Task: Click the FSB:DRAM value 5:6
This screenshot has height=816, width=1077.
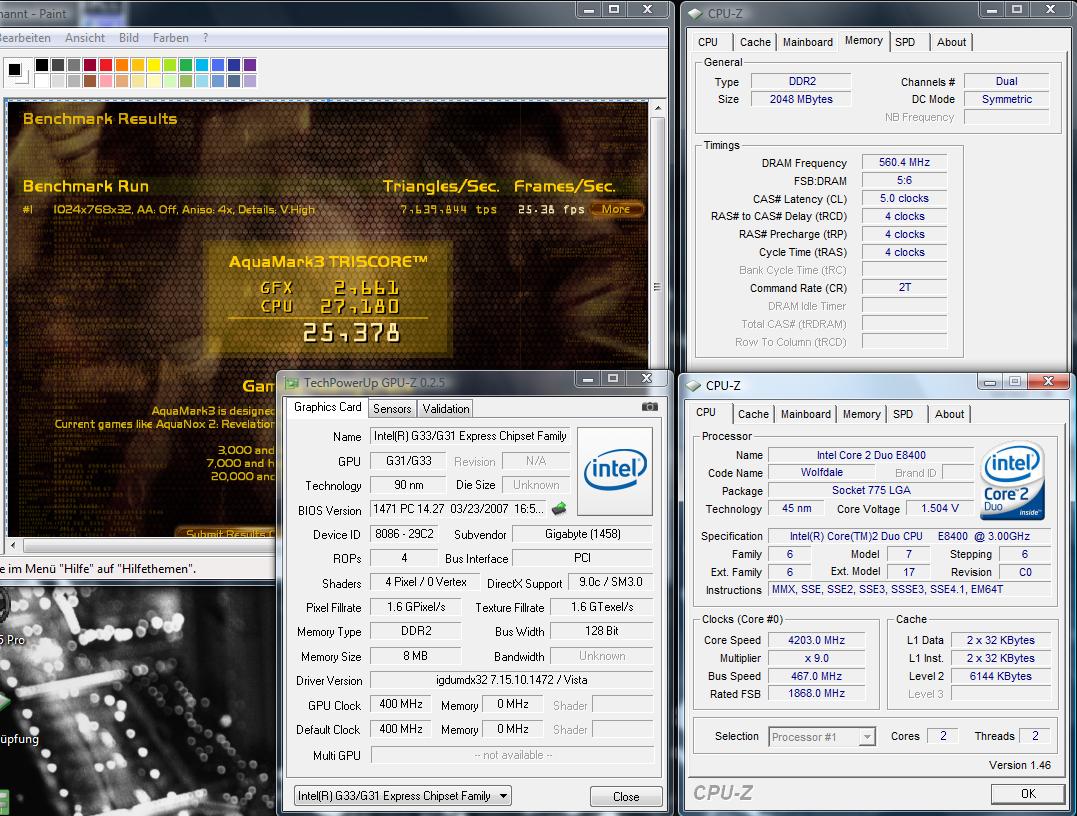Action: coord(904,180)
